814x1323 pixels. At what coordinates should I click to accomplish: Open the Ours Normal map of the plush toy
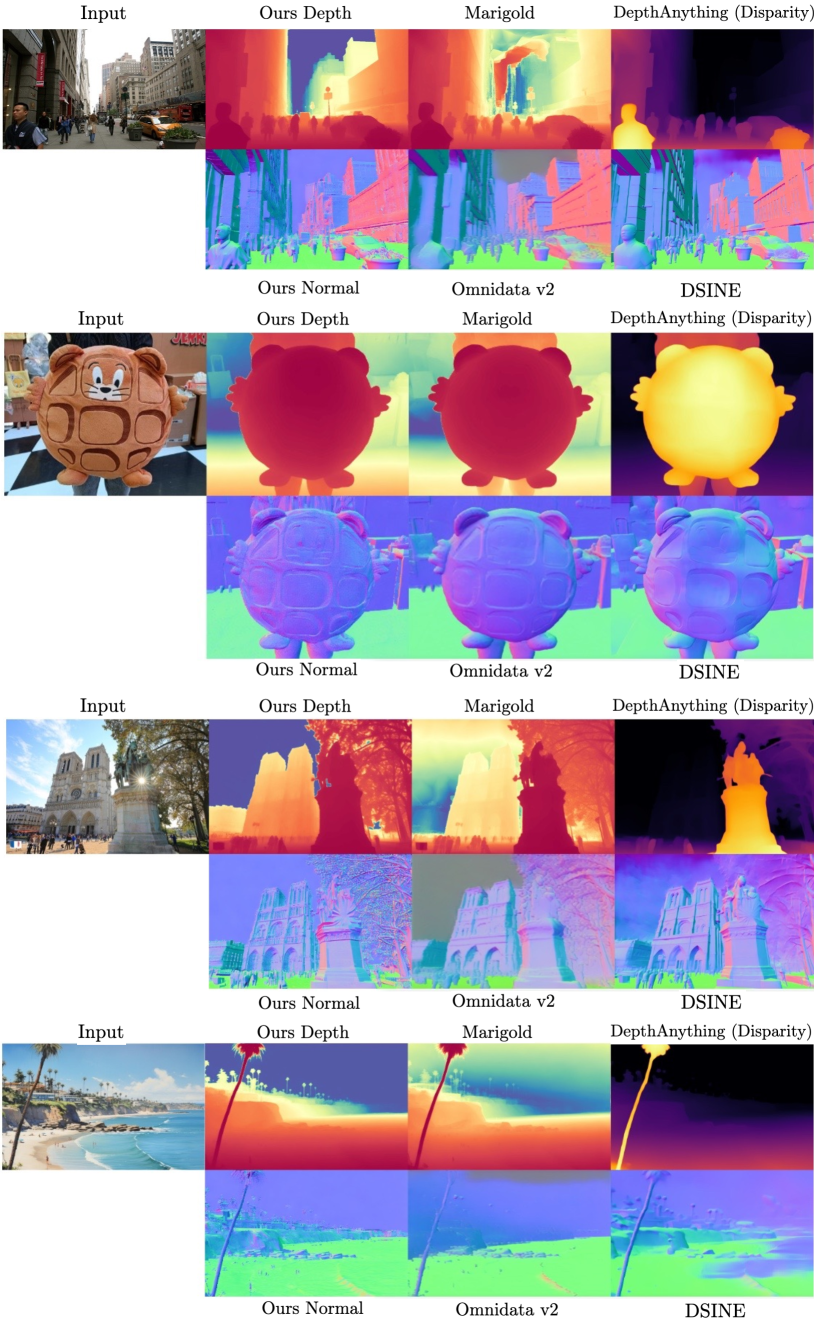coord(307,577)
